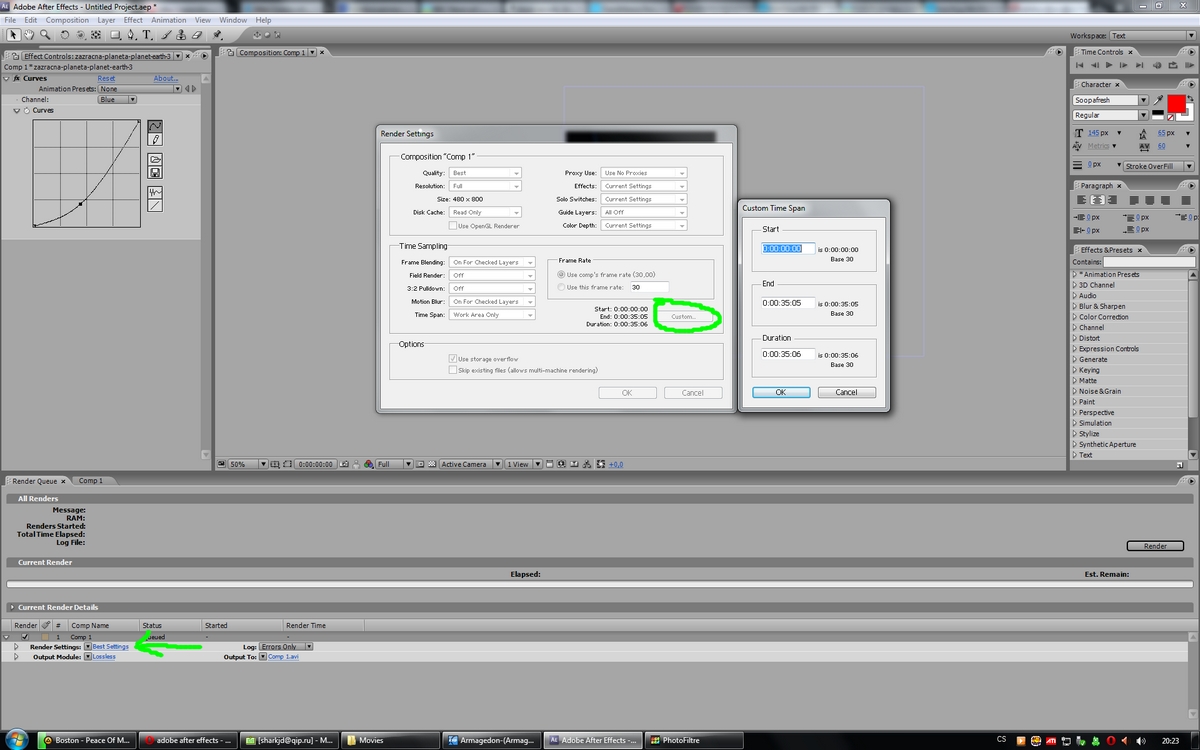This screenshot has width=1200, height=750.
Task: Select the Zoom magnifier tool
Action: pos(45,35)
